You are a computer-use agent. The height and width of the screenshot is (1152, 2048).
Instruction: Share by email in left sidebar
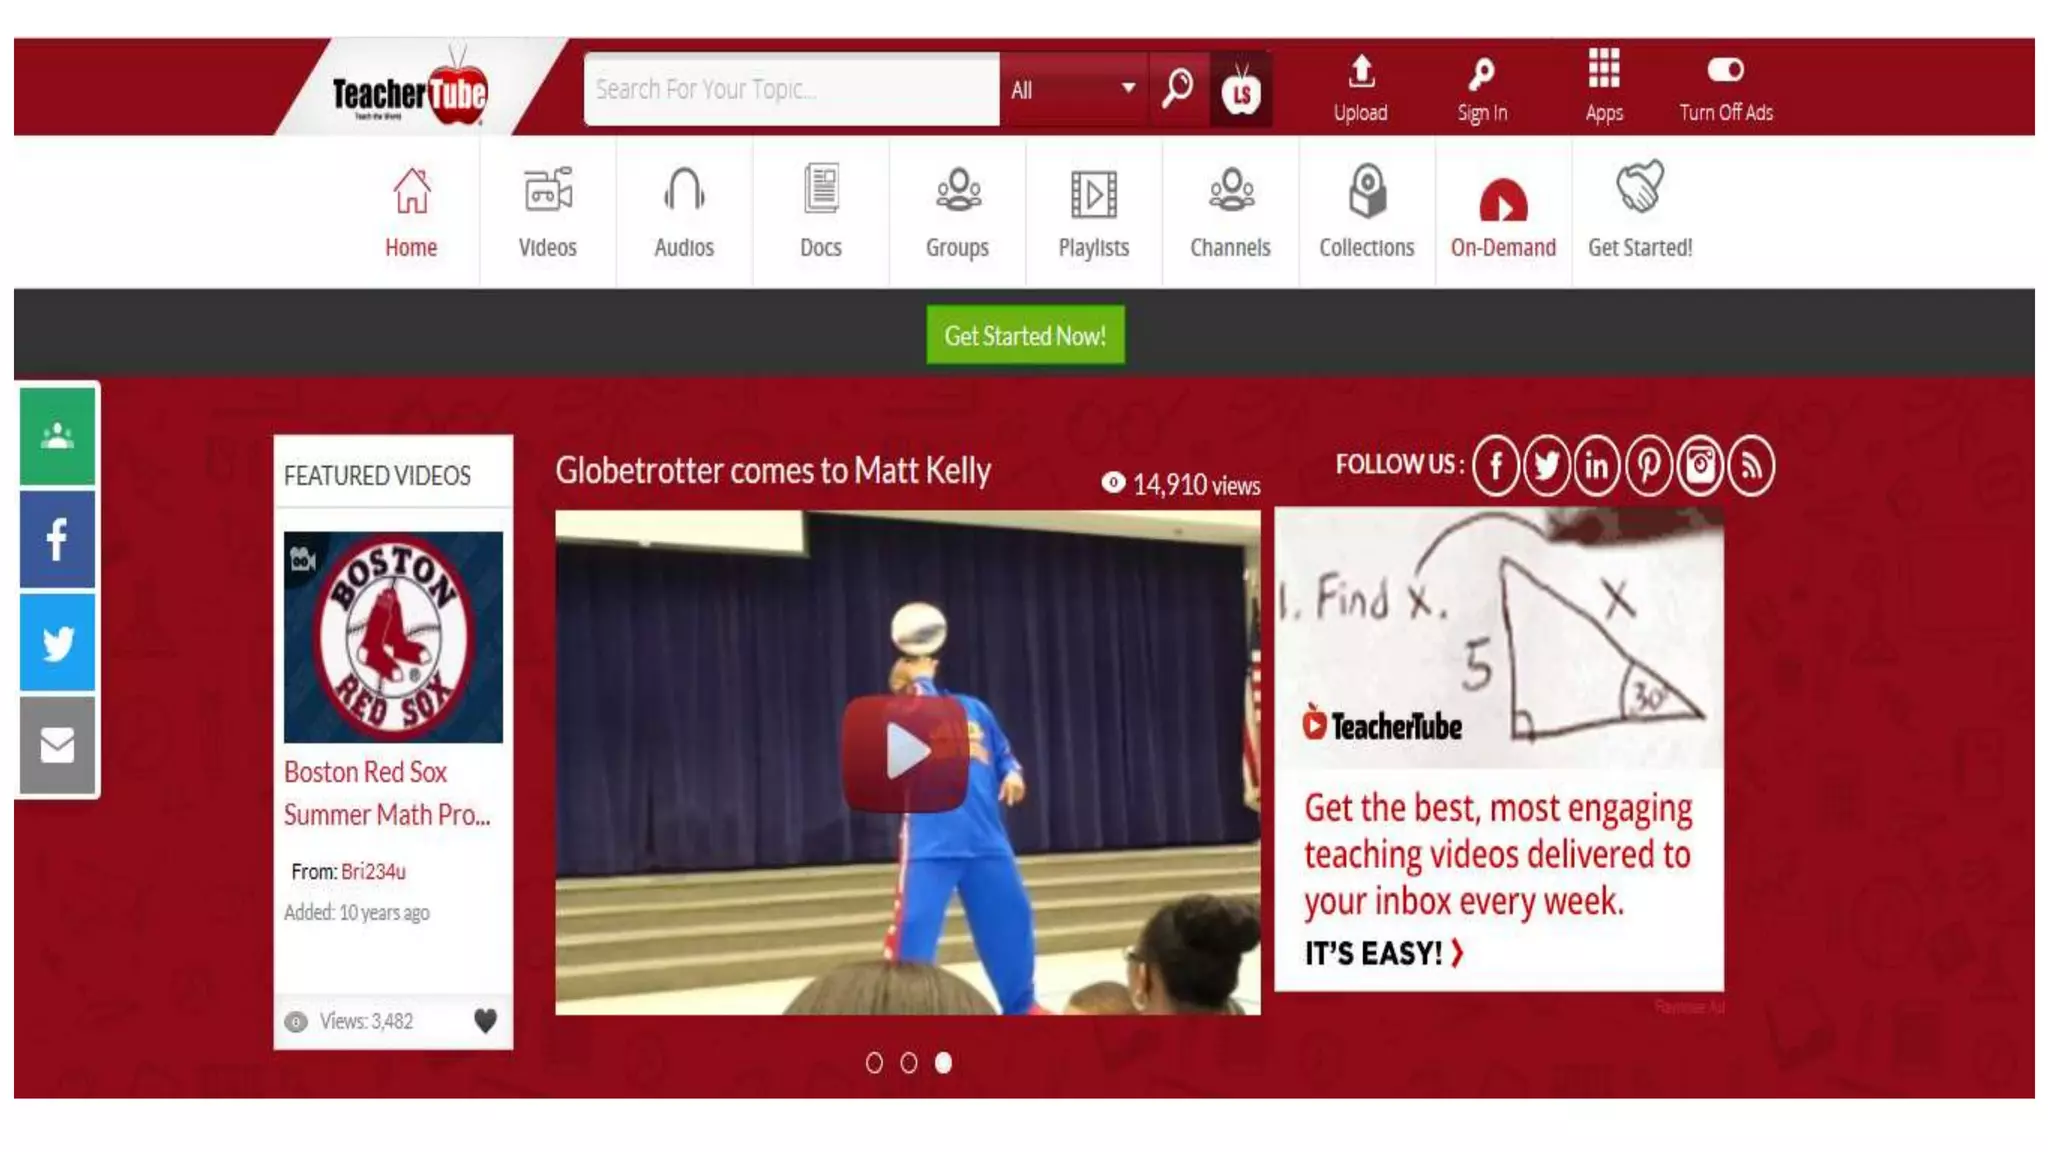58,746
